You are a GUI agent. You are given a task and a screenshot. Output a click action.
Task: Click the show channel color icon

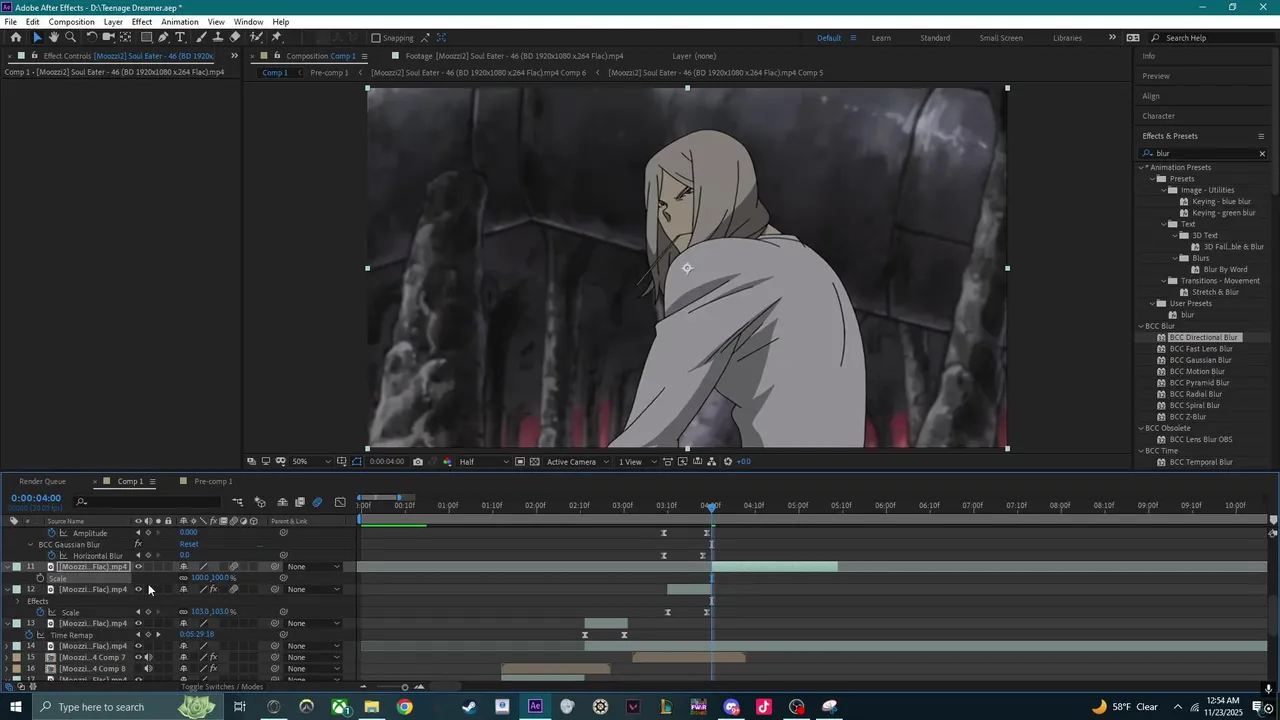(x=446, y=462)
